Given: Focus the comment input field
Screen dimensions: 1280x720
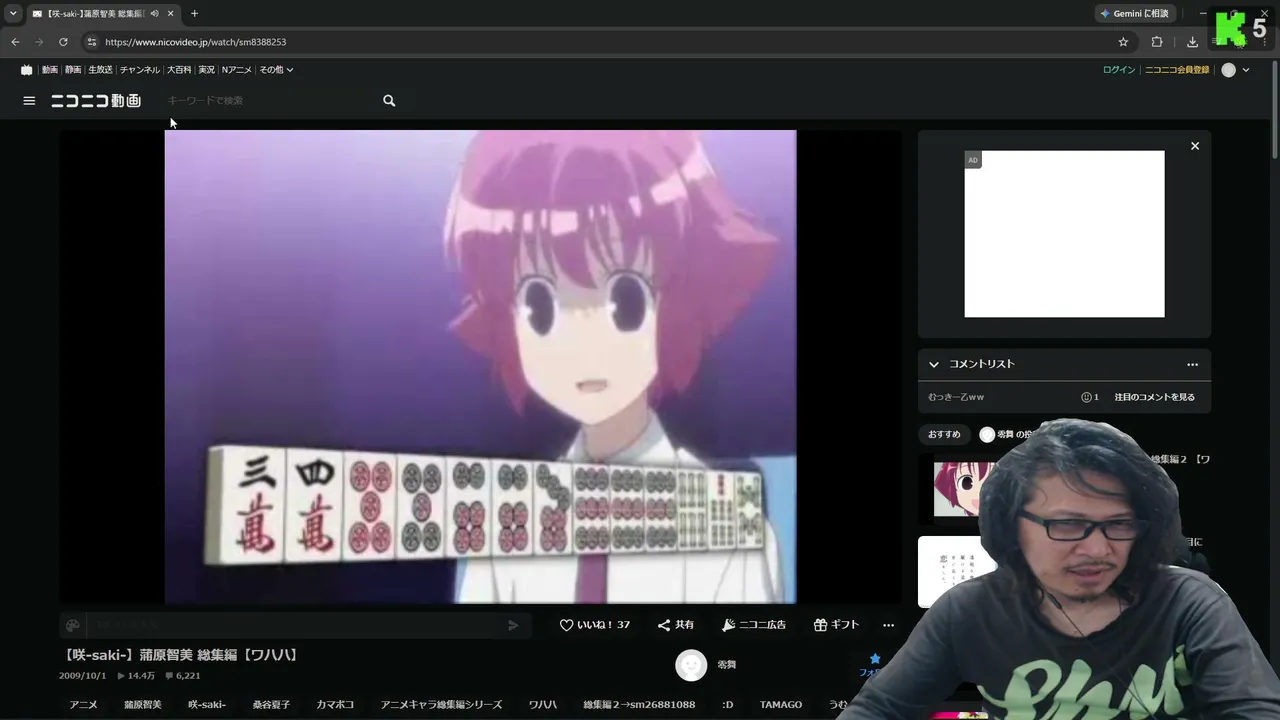Looking at the screenshot, I should [295, 625].
